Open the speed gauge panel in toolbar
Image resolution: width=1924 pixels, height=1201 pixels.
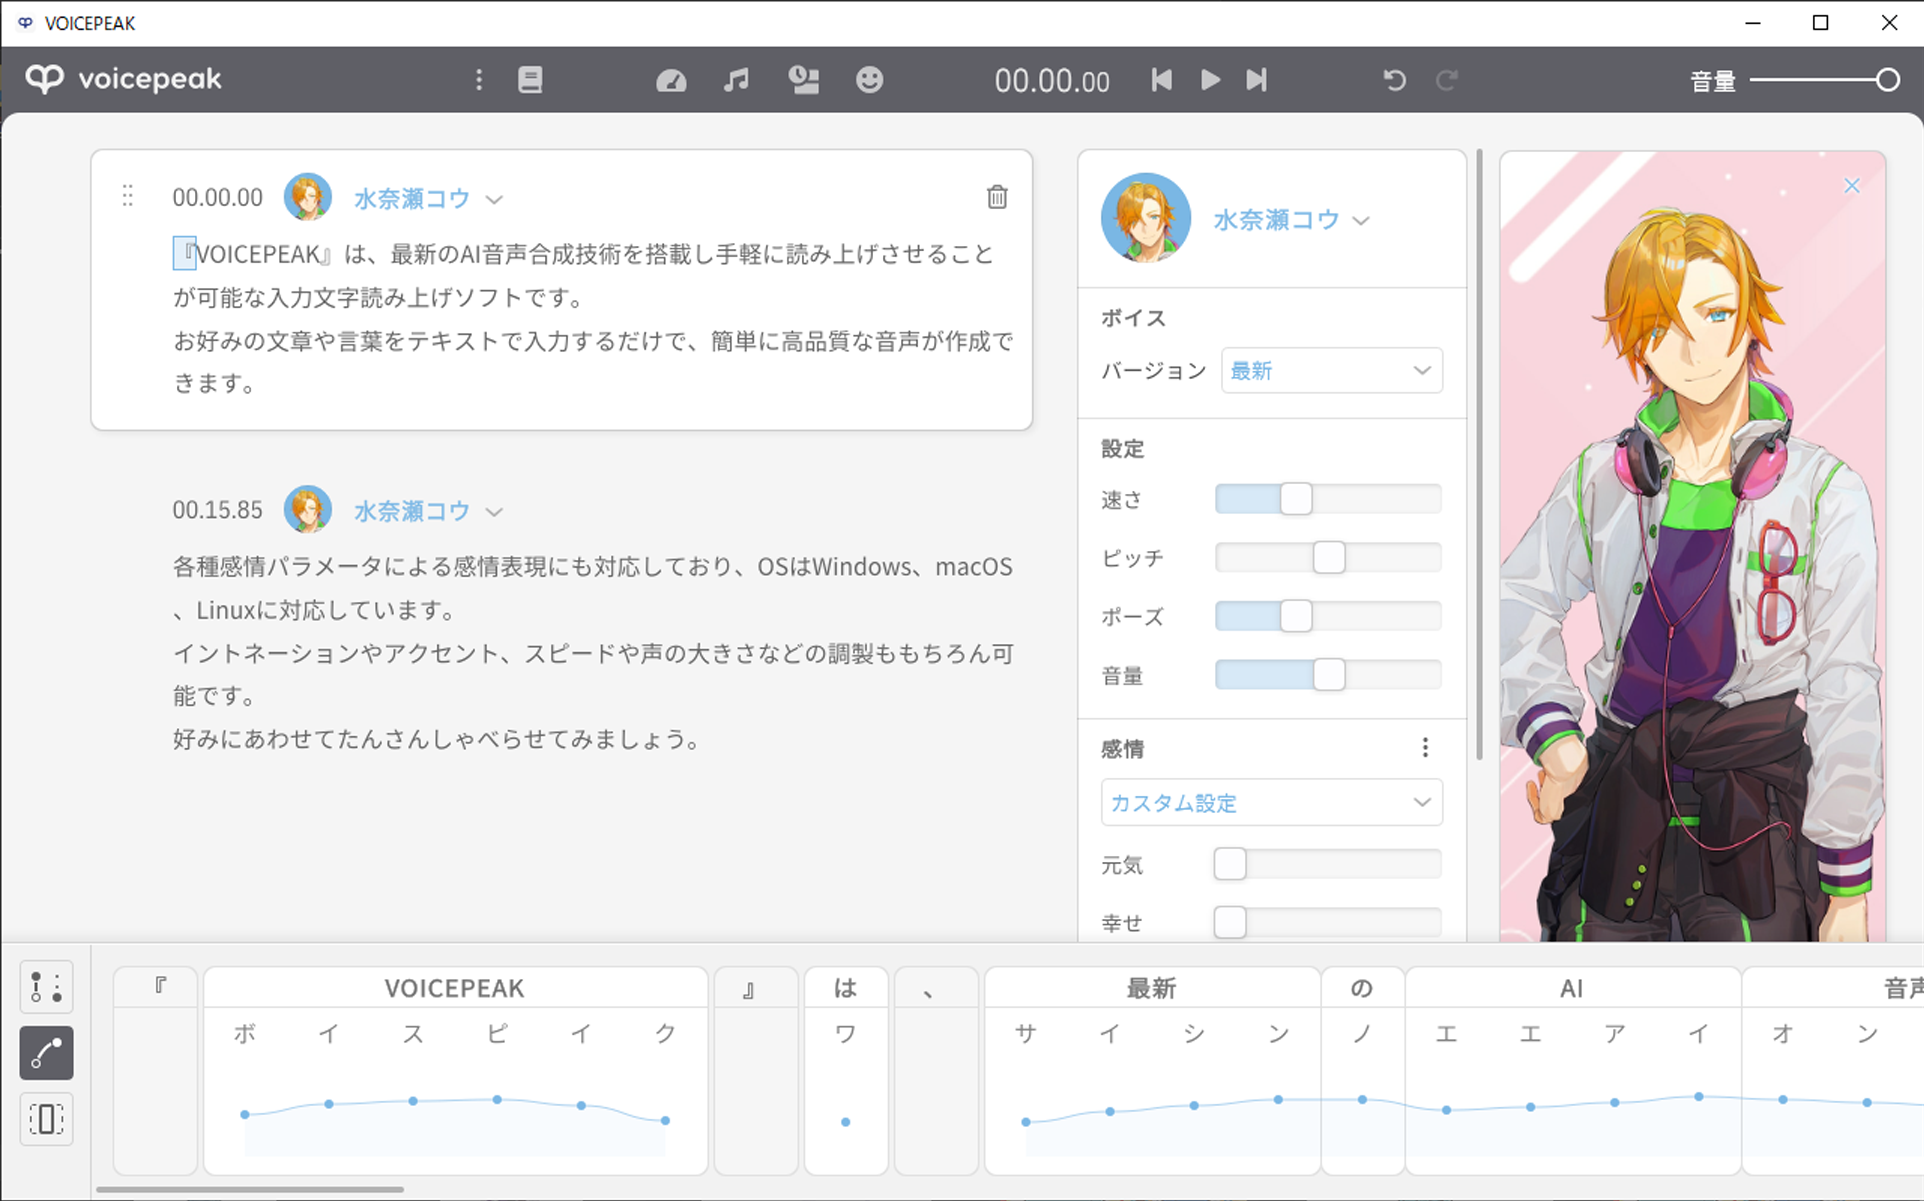pyautogui.click(x=671, y=80)
